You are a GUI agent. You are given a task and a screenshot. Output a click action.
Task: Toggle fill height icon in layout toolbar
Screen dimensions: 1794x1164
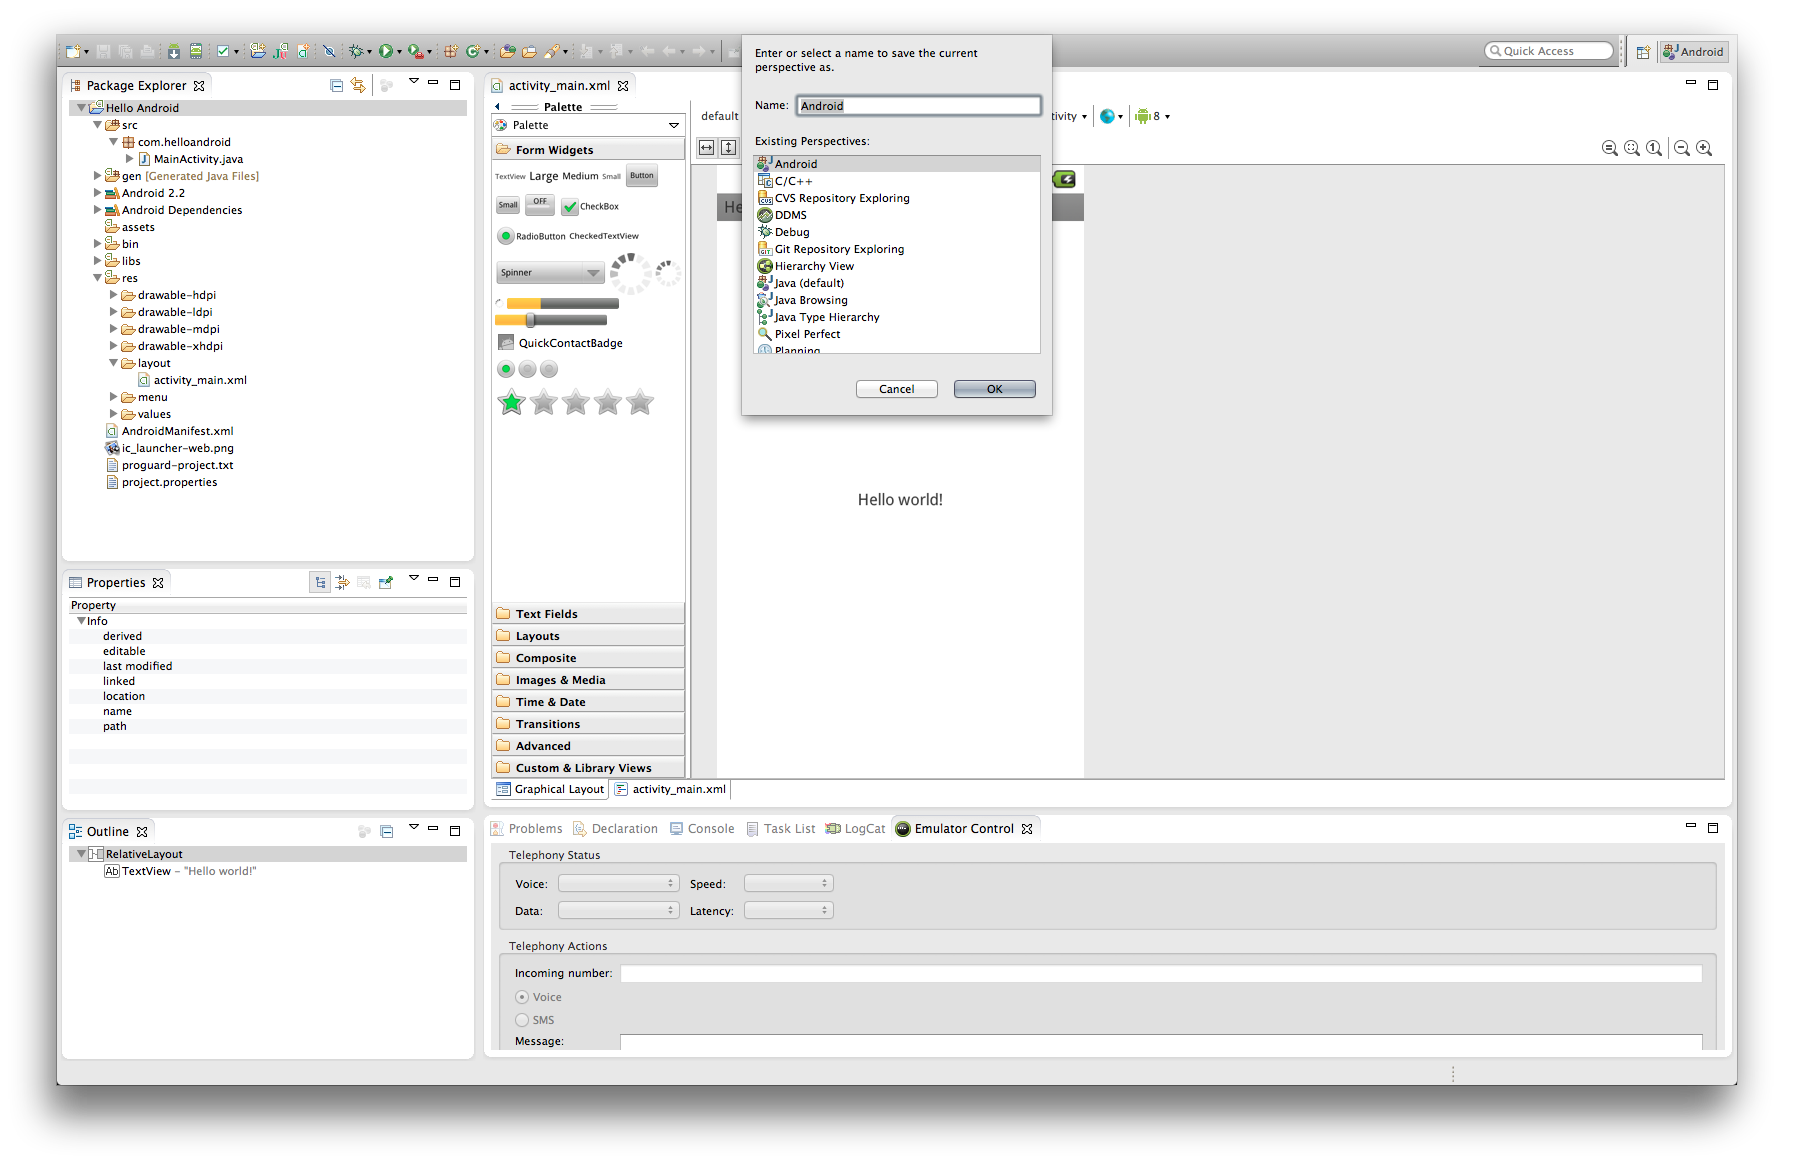(x=729, y=147)
